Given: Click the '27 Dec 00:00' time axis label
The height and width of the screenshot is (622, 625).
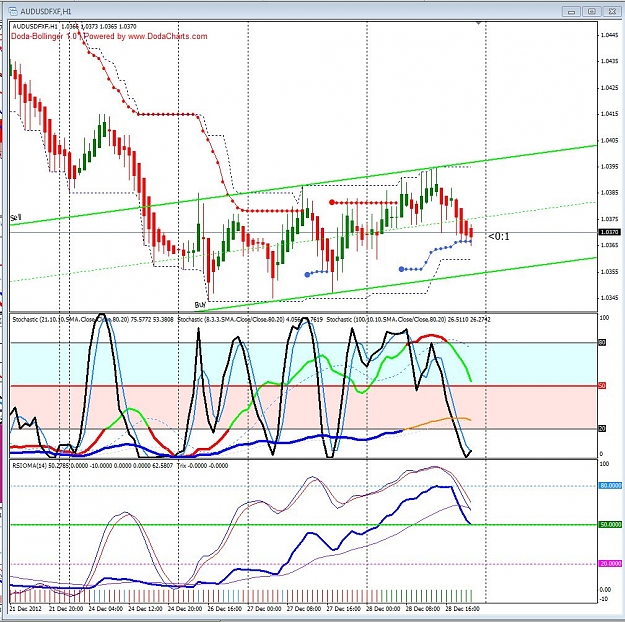Looking at the screenshot, I should [264, 609].
